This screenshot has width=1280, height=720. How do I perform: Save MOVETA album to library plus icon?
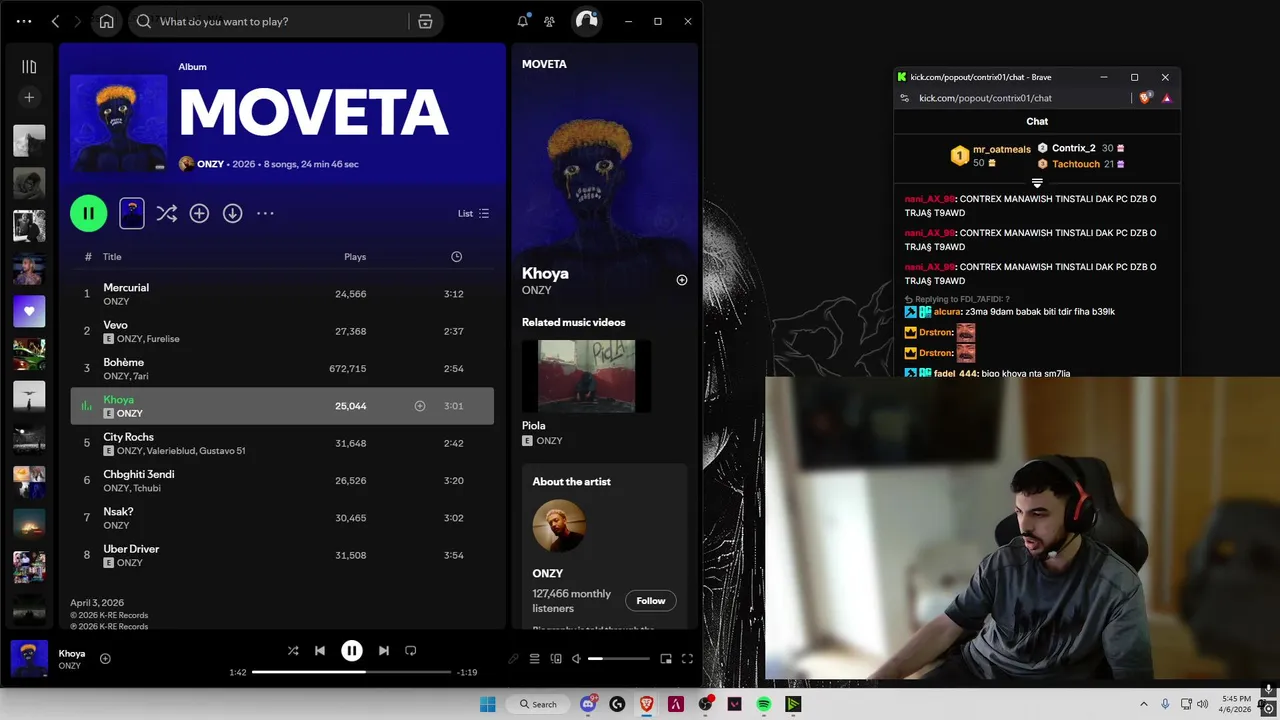click(x=199, y=213)
